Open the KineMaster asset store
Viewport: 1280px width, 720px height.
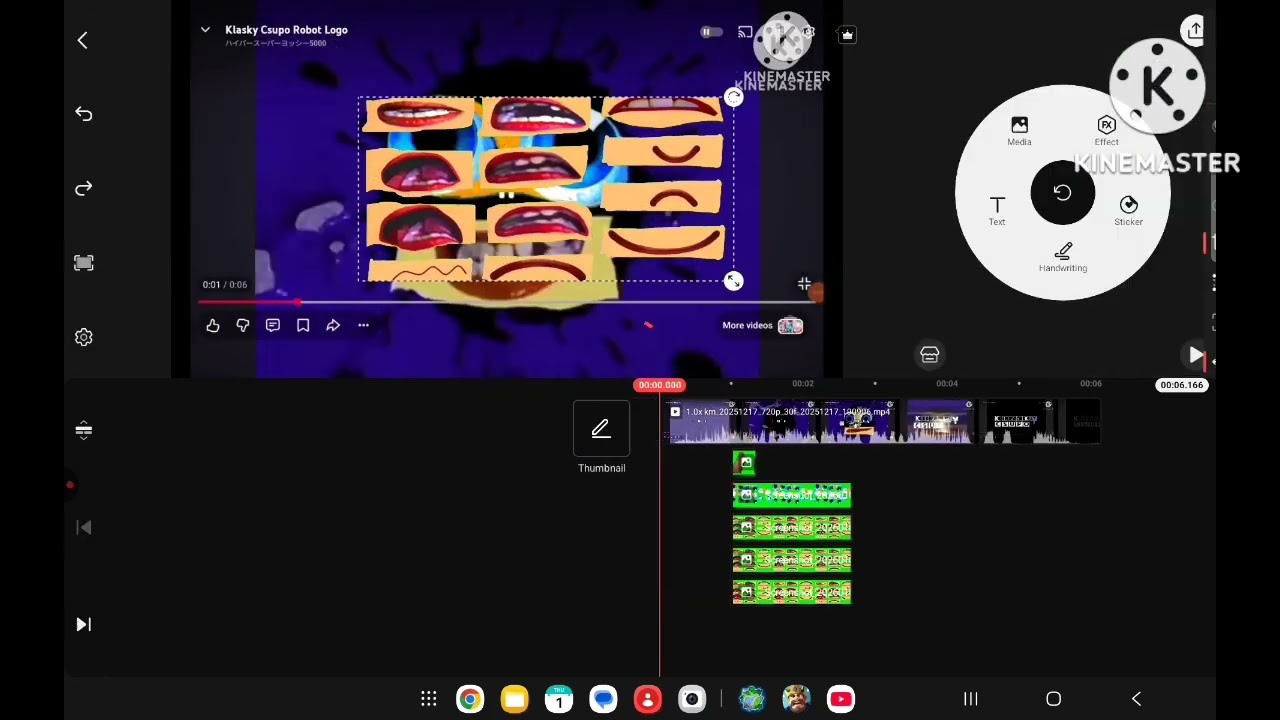[x=930, y=355]
